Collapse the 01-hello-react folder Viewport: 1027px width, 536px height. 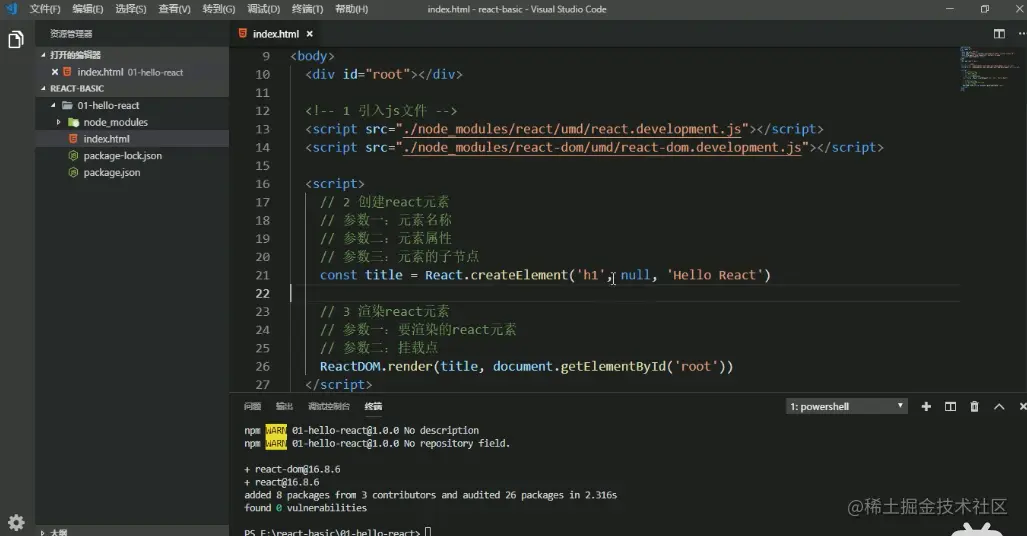(x=53, y=105)
